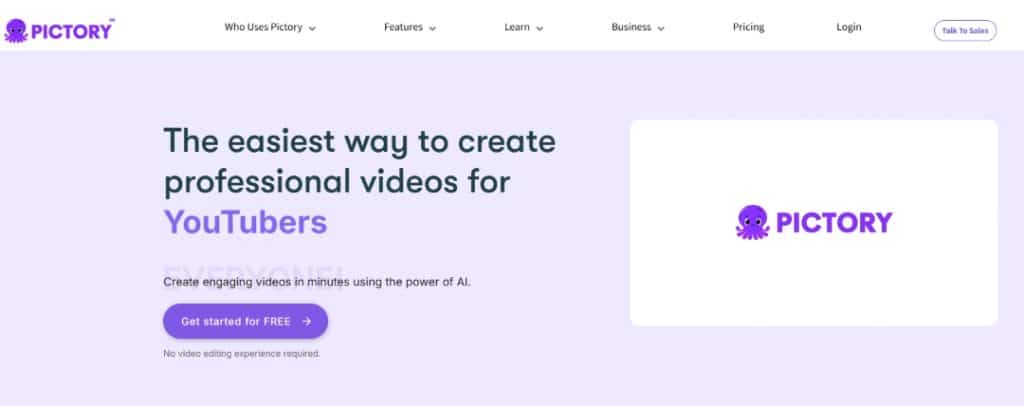The width and height of the screenshot is (1024, 406).
Task: Open the Learn menu
Action: pos(517,28)
